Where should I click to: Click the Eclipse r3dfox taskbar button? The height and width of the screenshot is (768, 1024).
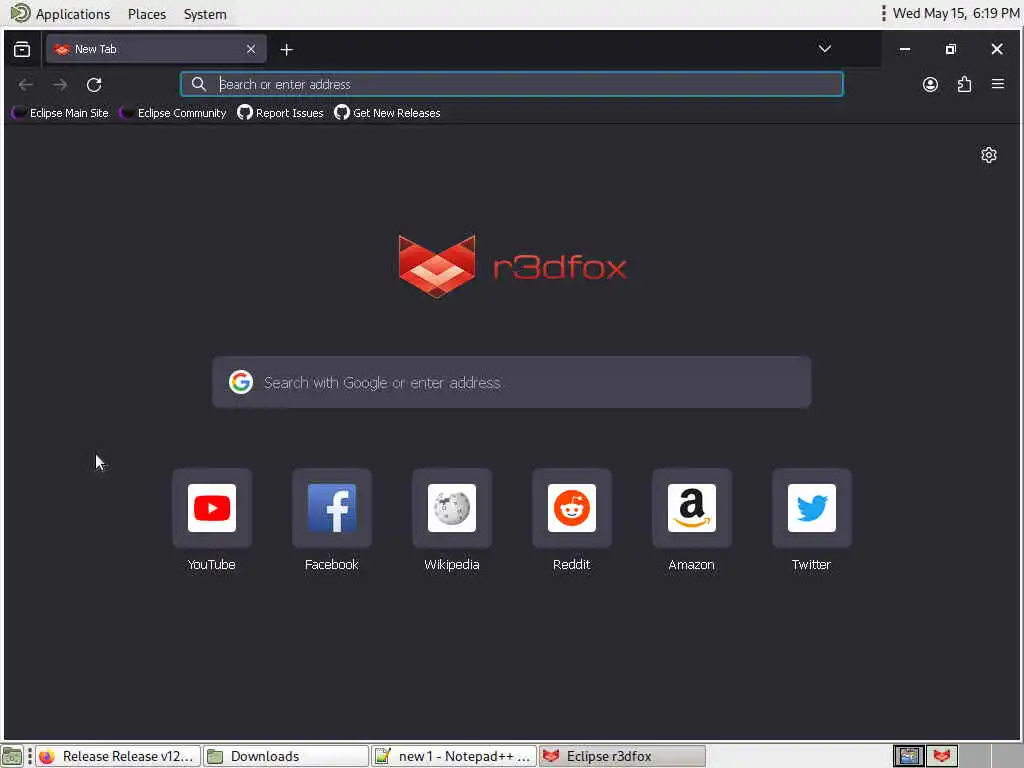pos(622,756)
